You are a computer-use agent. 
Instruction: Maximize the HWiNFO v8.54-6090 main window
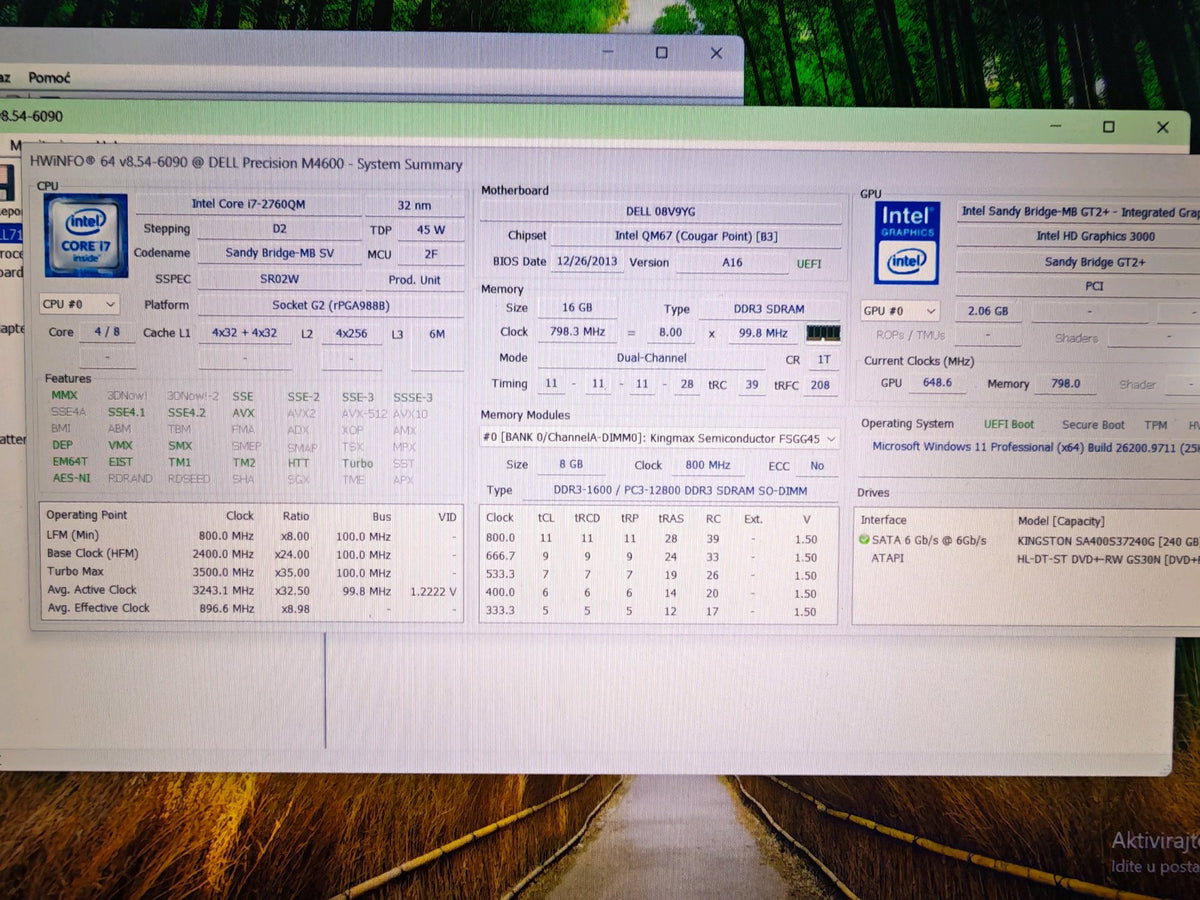point(1108,127)
